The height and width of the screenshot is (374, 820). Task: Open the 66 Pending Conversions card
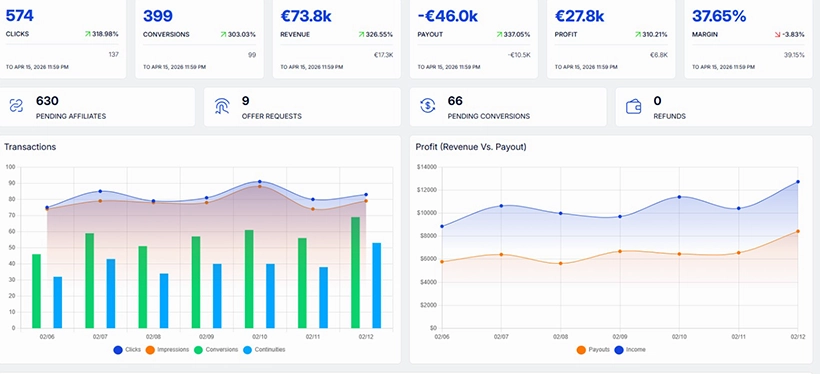click(x=508, y=107)
